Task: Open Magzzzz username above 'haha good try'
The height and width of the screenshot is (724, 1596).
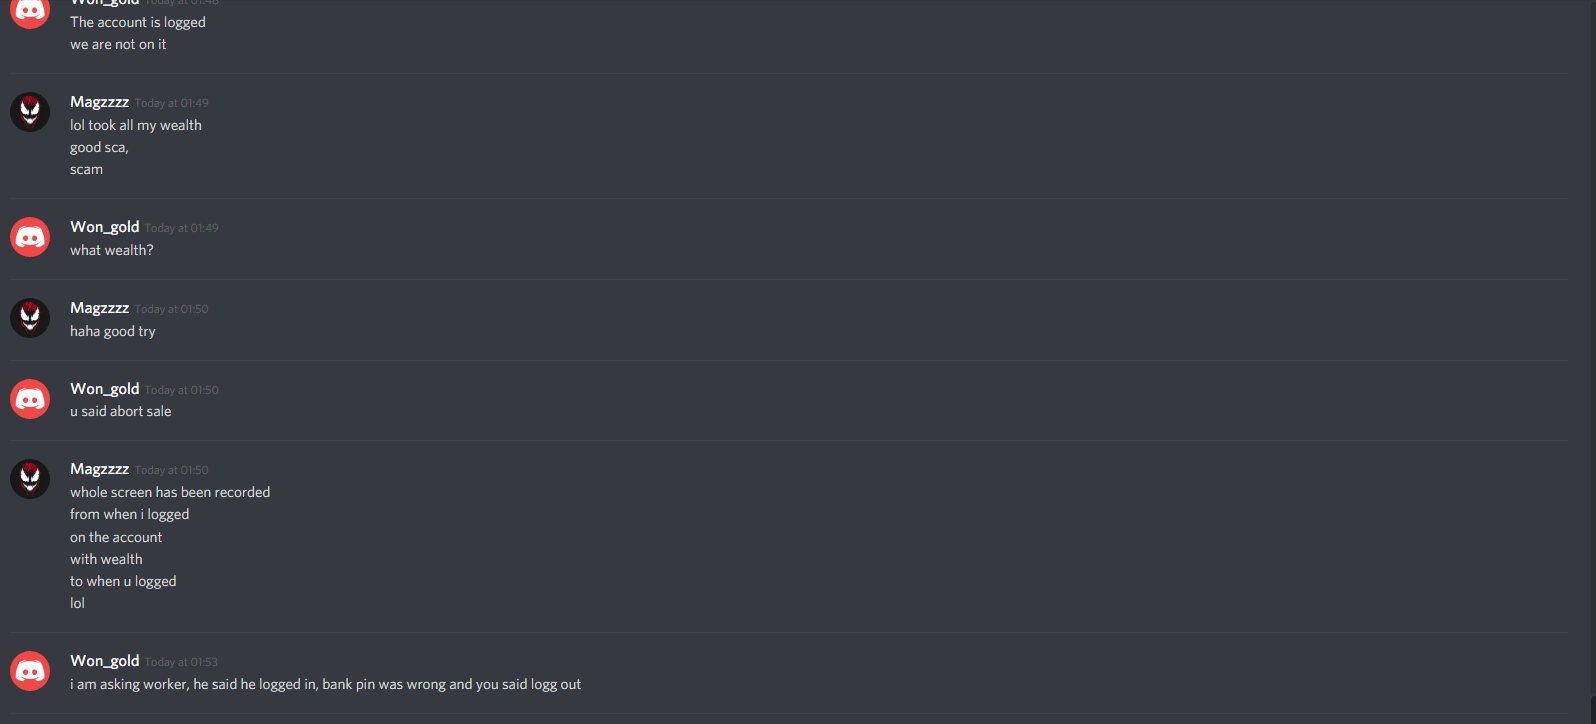Action: click(99, 308)
